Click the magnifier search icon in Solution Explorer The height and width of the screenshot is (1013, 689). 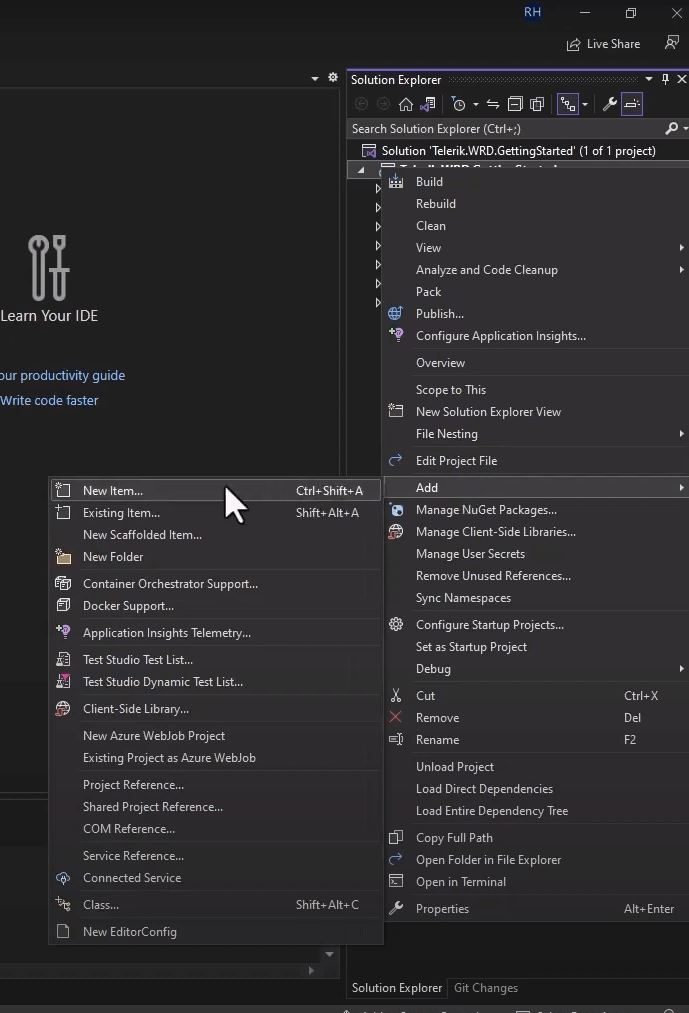click(x=672, y=129)
